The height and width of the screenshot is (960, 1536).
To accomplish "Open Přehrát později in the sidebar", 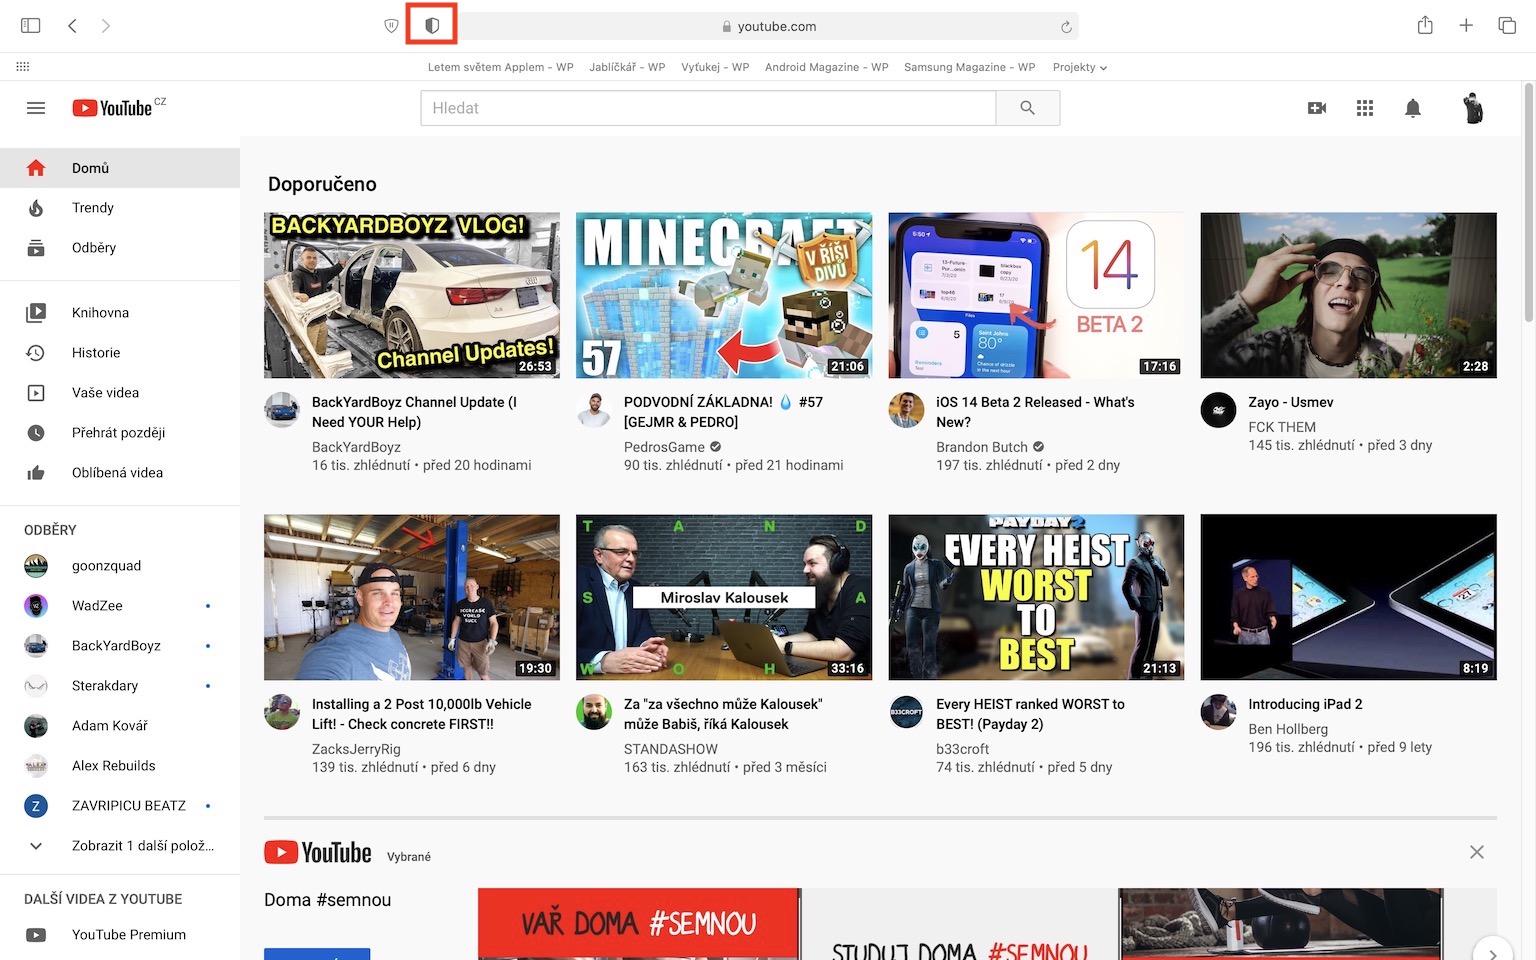I will [120, 433].
